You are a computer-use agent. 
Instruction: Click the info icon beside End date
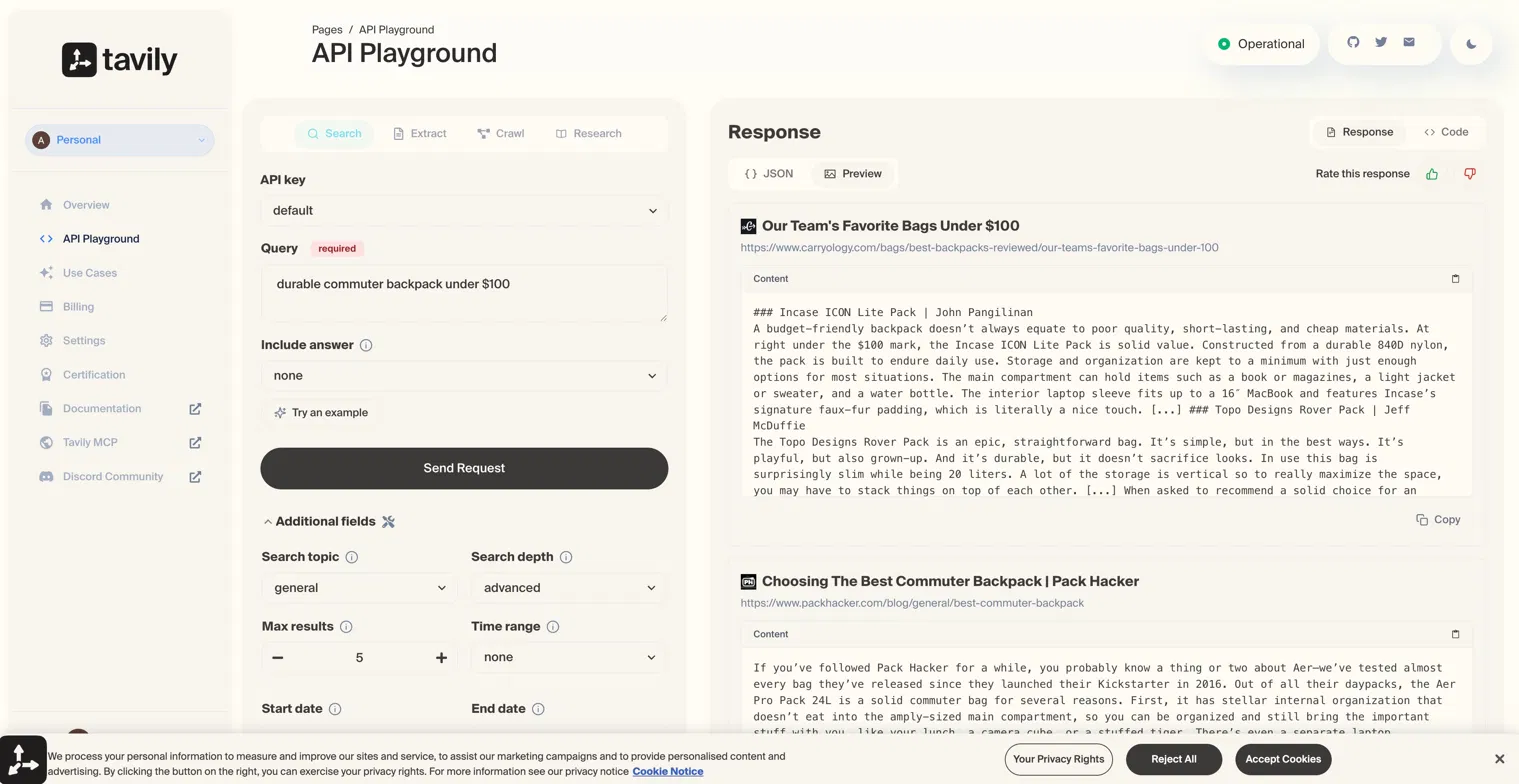(x=538, y=709)
